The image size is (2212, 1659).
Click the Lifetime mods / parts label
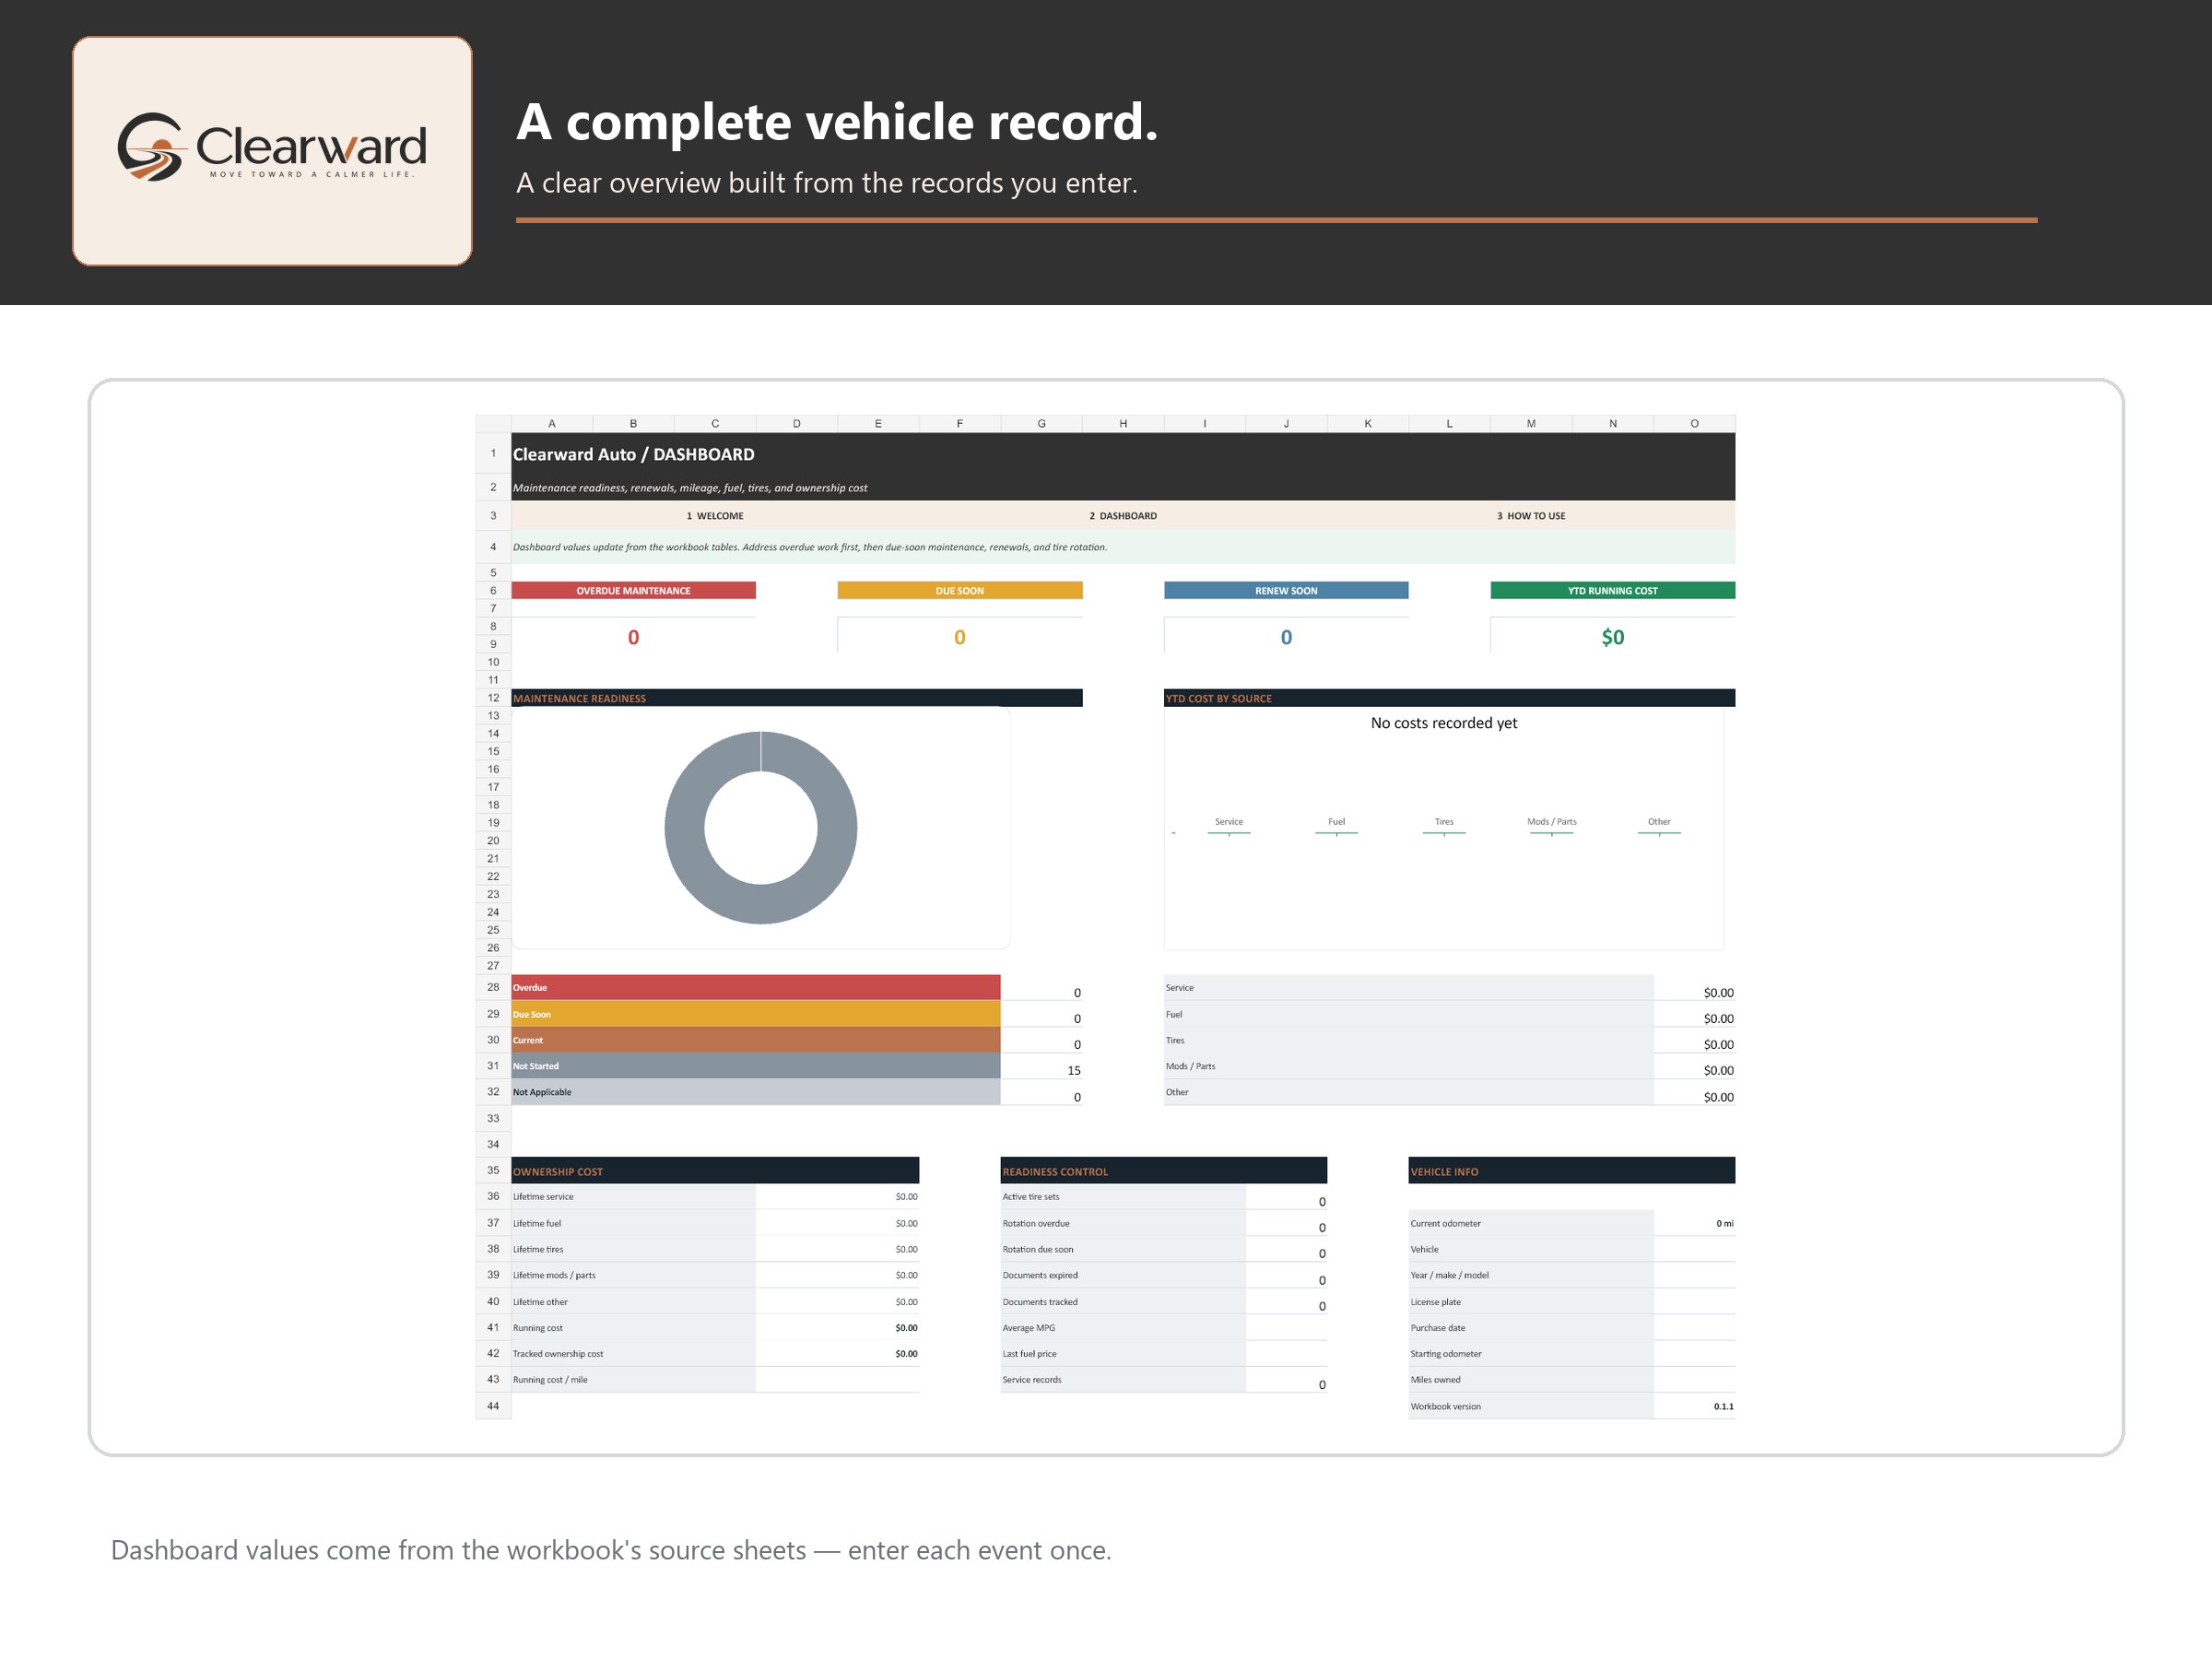pyautogui.click(x=554, y=1275)
